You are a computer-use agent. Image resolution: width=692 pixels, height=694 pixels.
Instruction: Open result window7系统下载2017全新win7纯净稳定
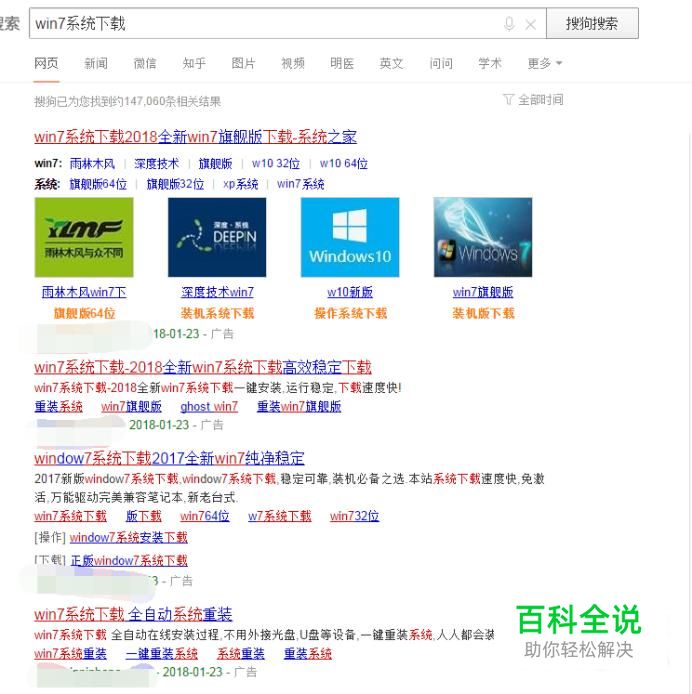coord(169,459)
